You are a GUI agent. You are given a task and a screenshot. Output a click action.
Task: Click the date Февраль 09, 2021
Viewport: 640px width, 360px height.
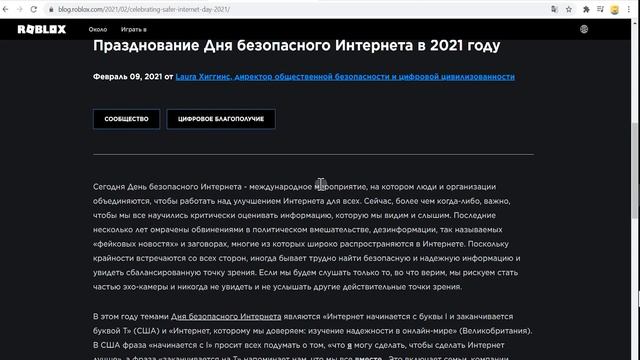[127, 77]
